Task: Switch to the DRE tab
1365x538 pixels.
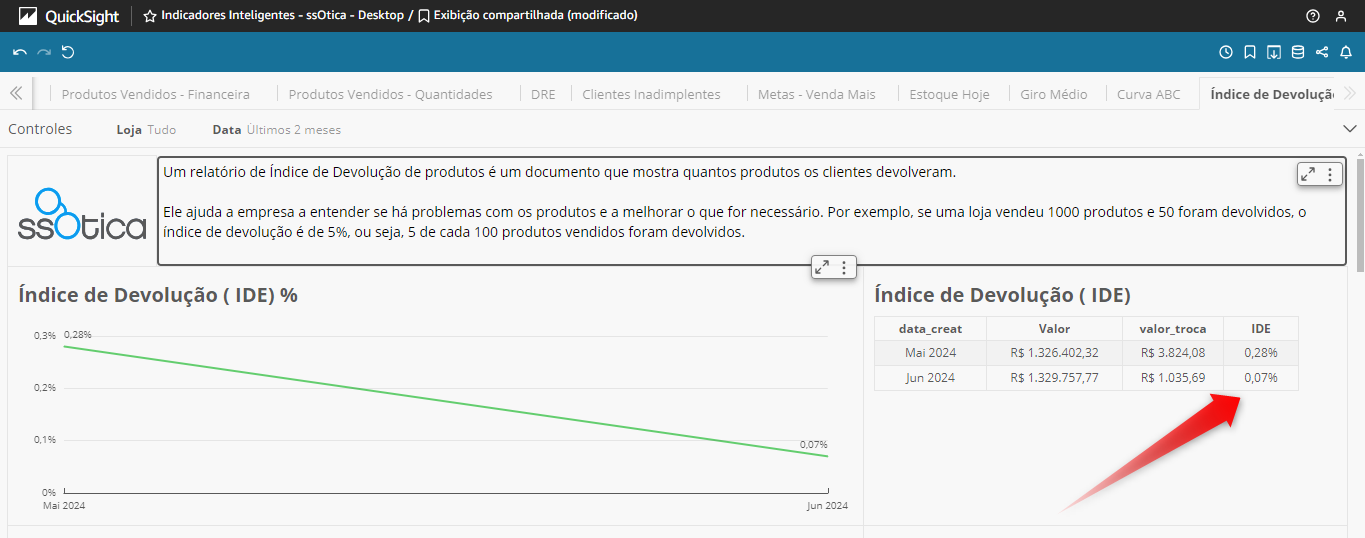Action: [543, 94]
